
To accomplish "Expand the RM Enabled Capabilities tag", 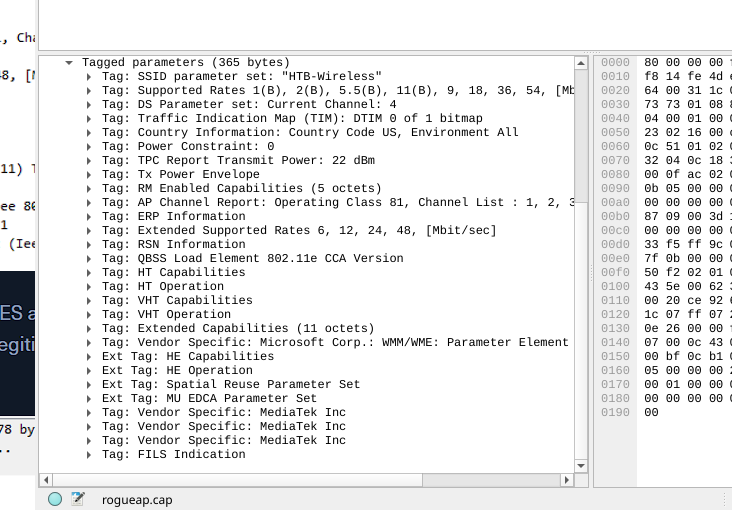I will tap(89, 189).
